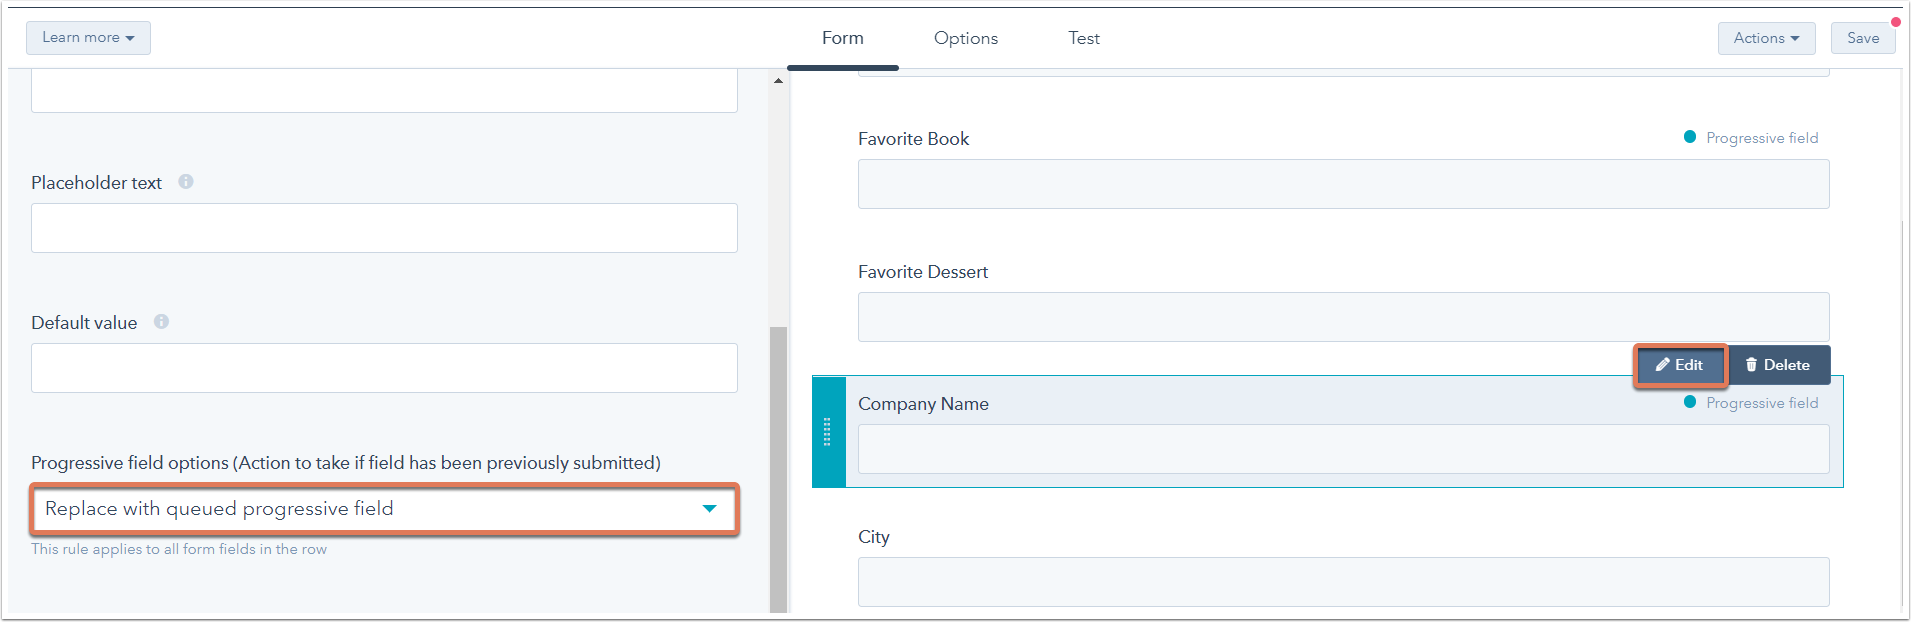Click the Favorite Book input field
The image size is (1911, 622).
tap(1344, 184)
